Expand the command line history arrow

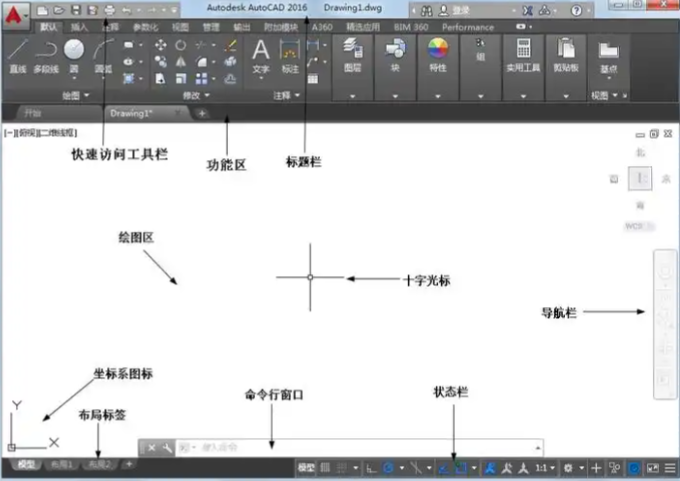pos(538,448)
